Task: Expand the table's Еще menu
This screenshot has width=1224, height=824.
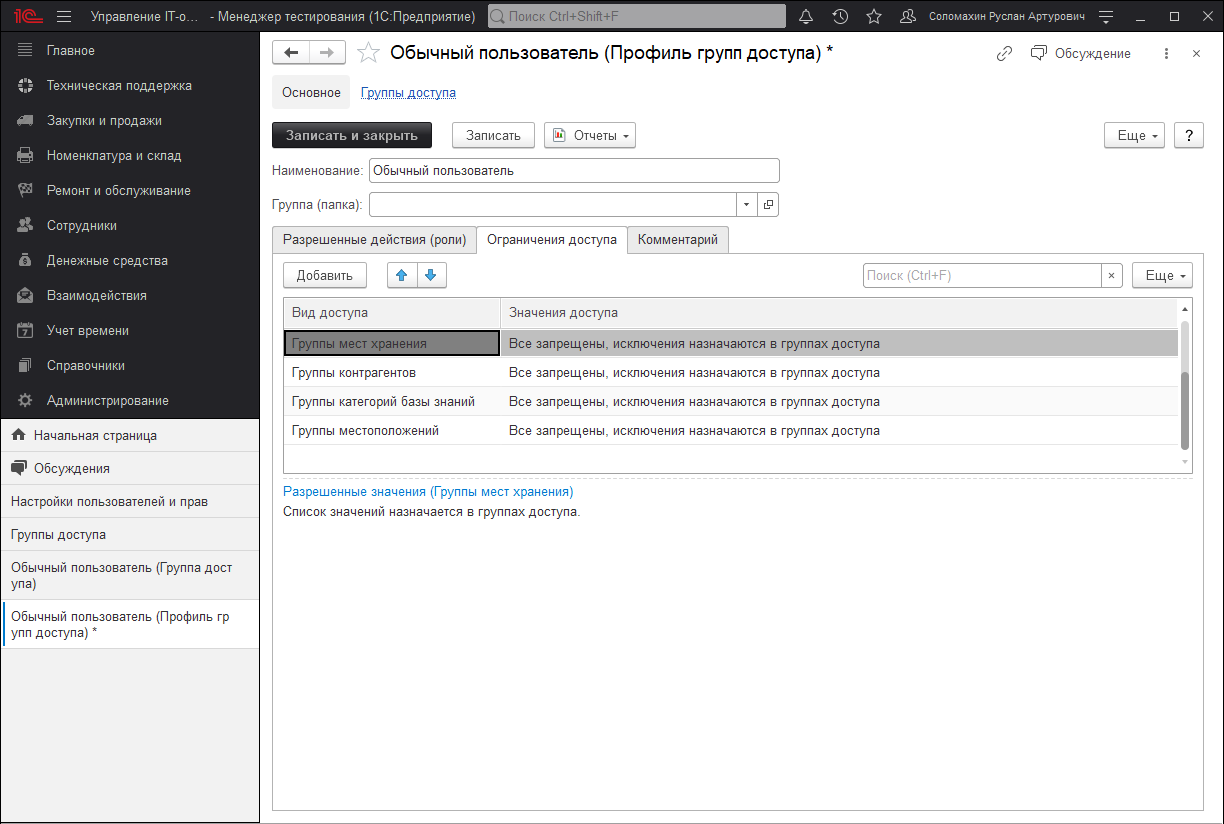Action: [1162, 275]
